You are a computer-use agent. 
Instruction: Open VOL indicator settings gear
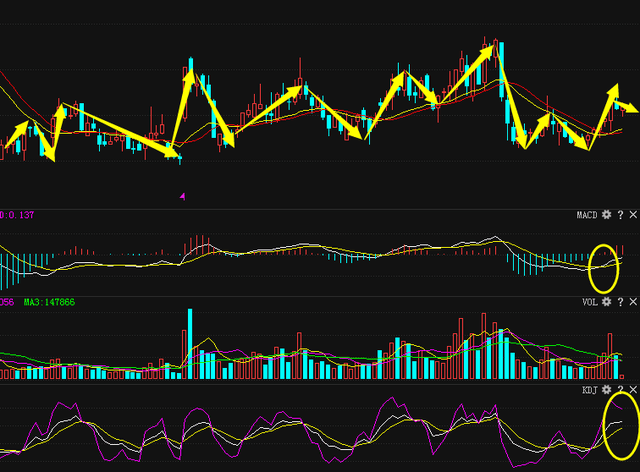point(606,301)
